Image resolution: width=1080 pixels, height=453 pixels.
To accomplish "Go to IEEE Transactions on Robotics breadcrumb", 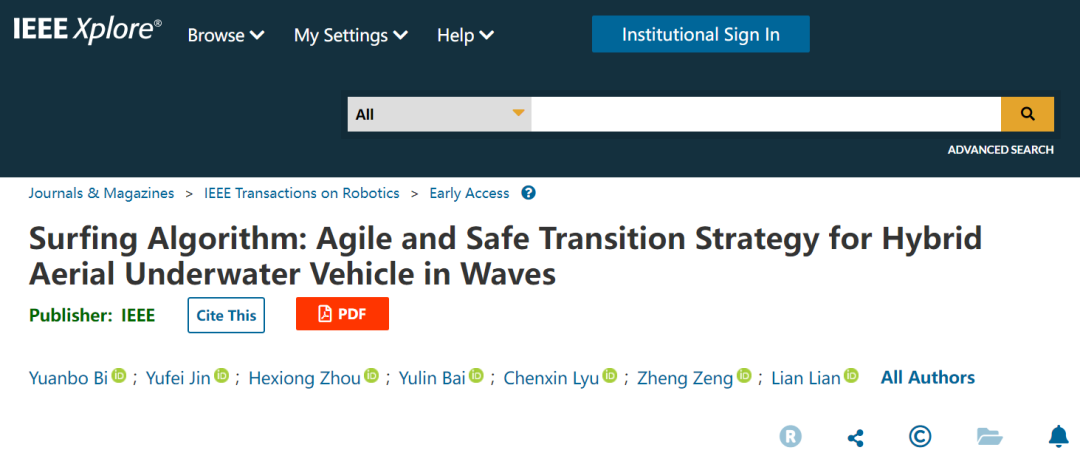I will tap(301, 193).
